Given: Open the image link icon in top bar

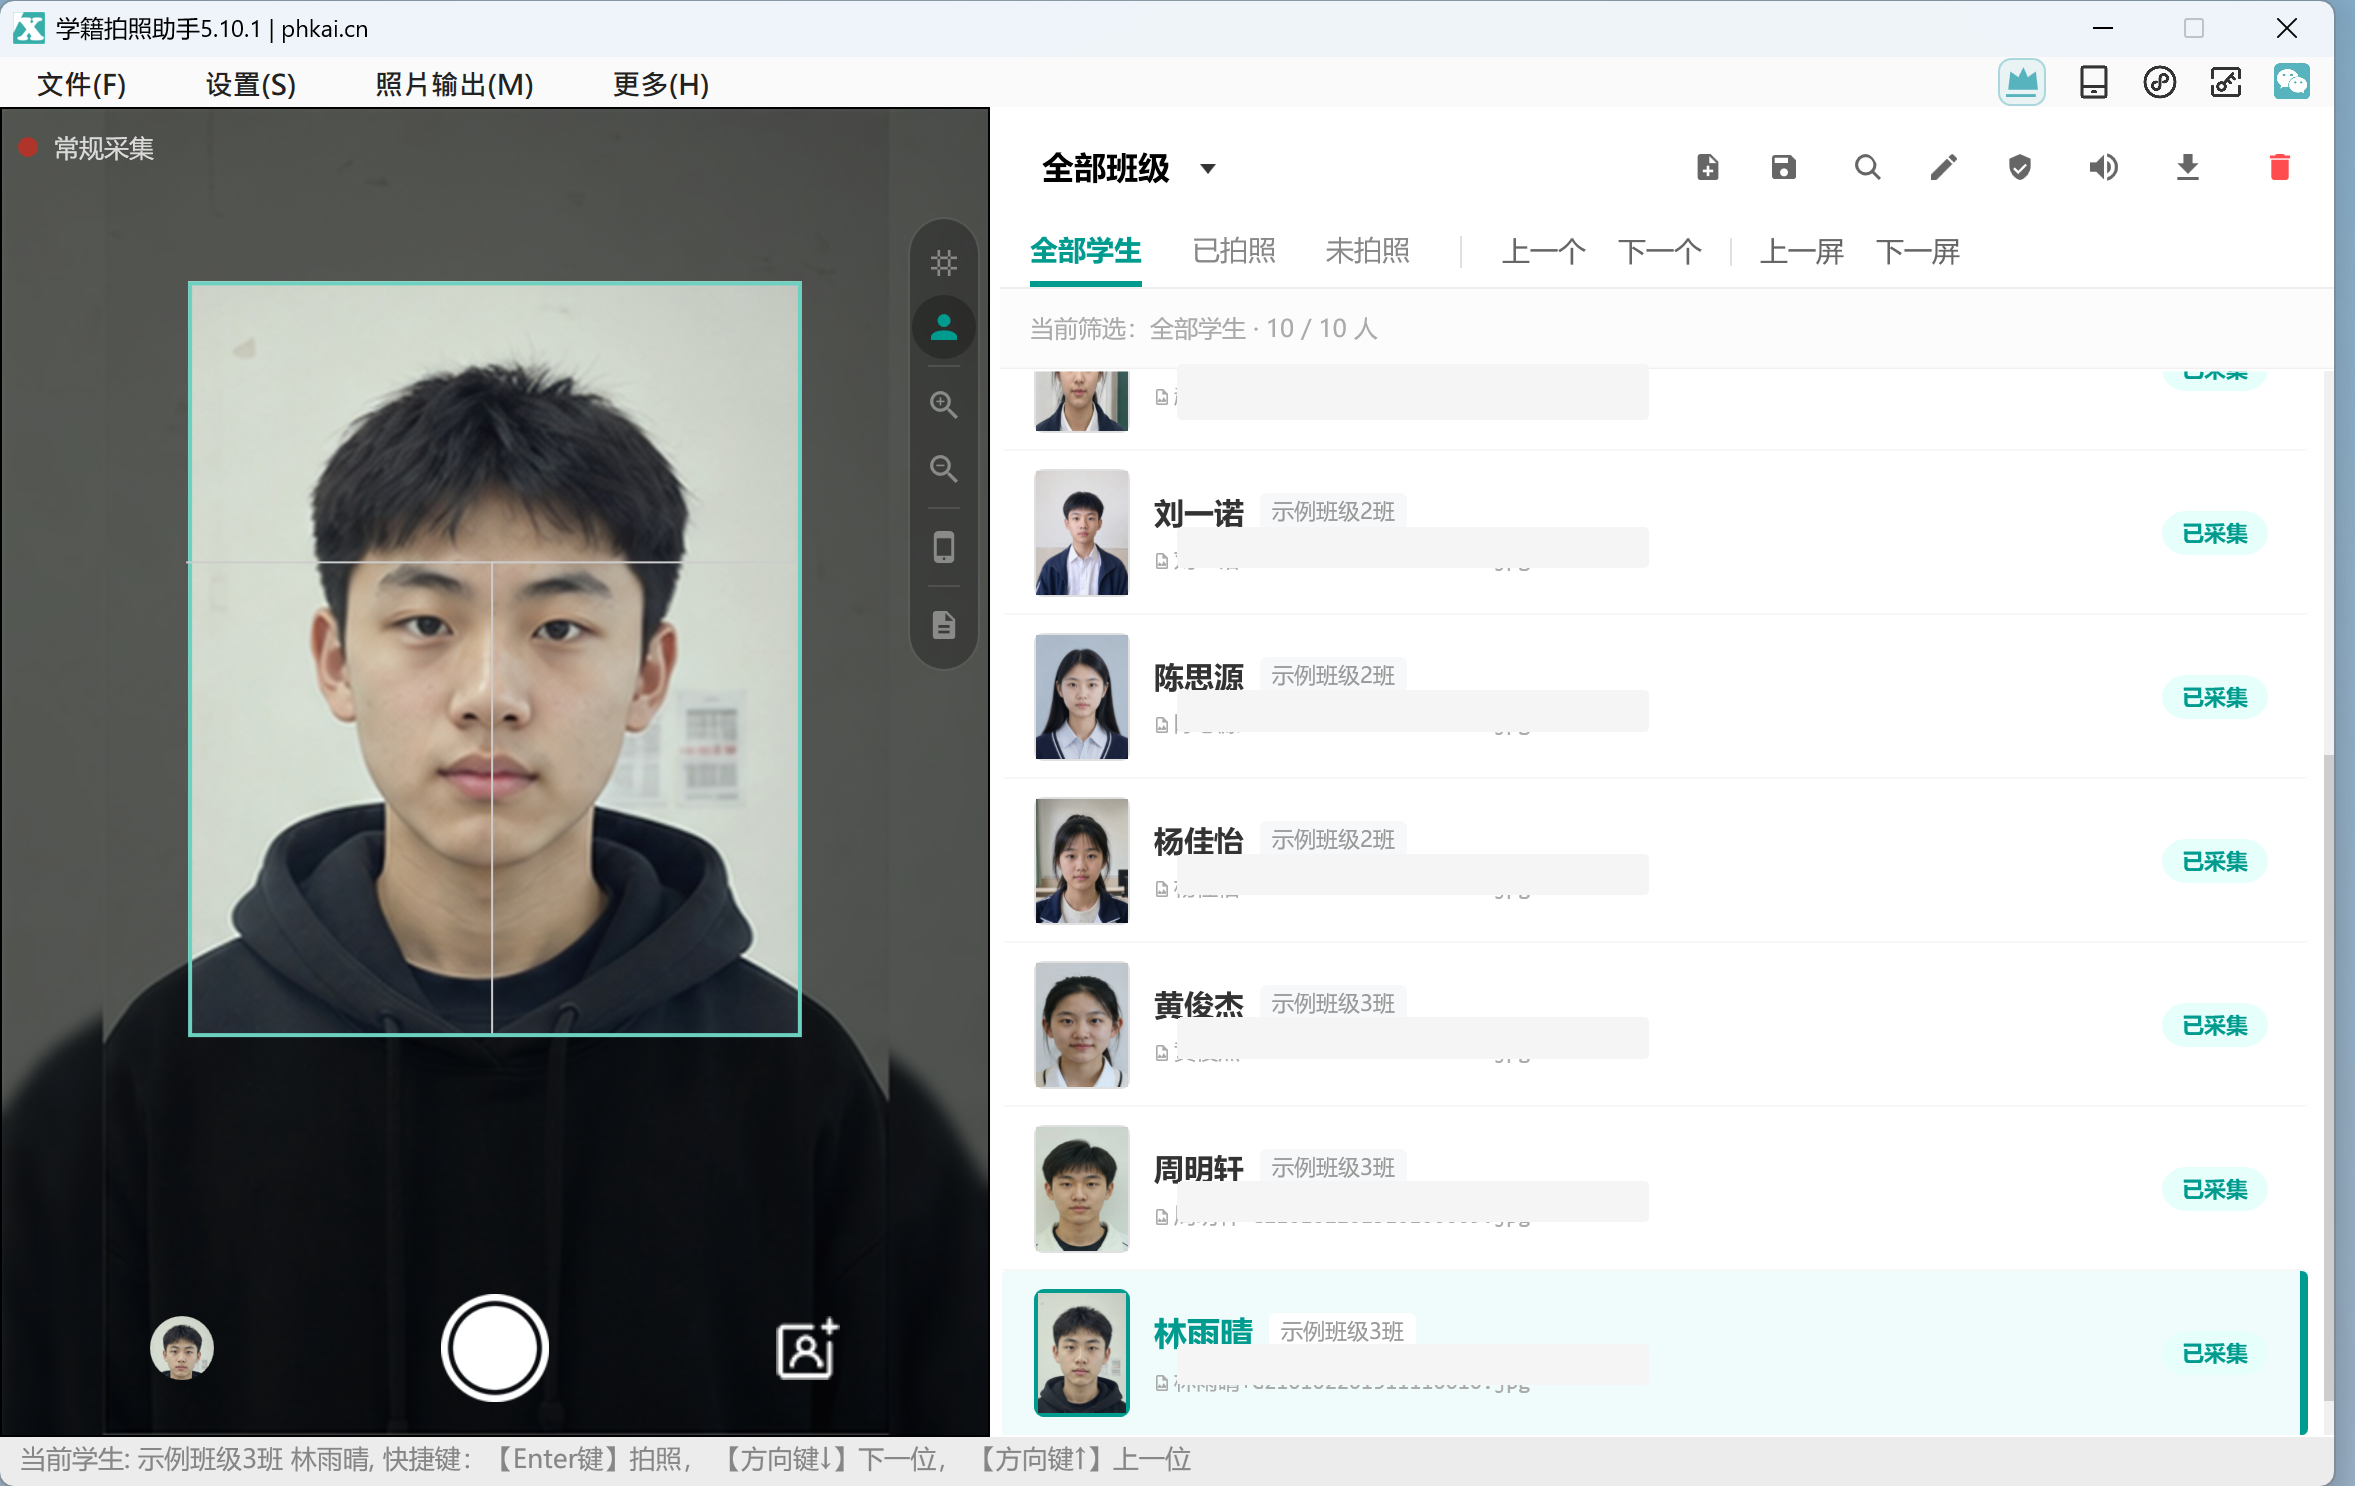Looking at the screenshot, I should click(2225, 82).
